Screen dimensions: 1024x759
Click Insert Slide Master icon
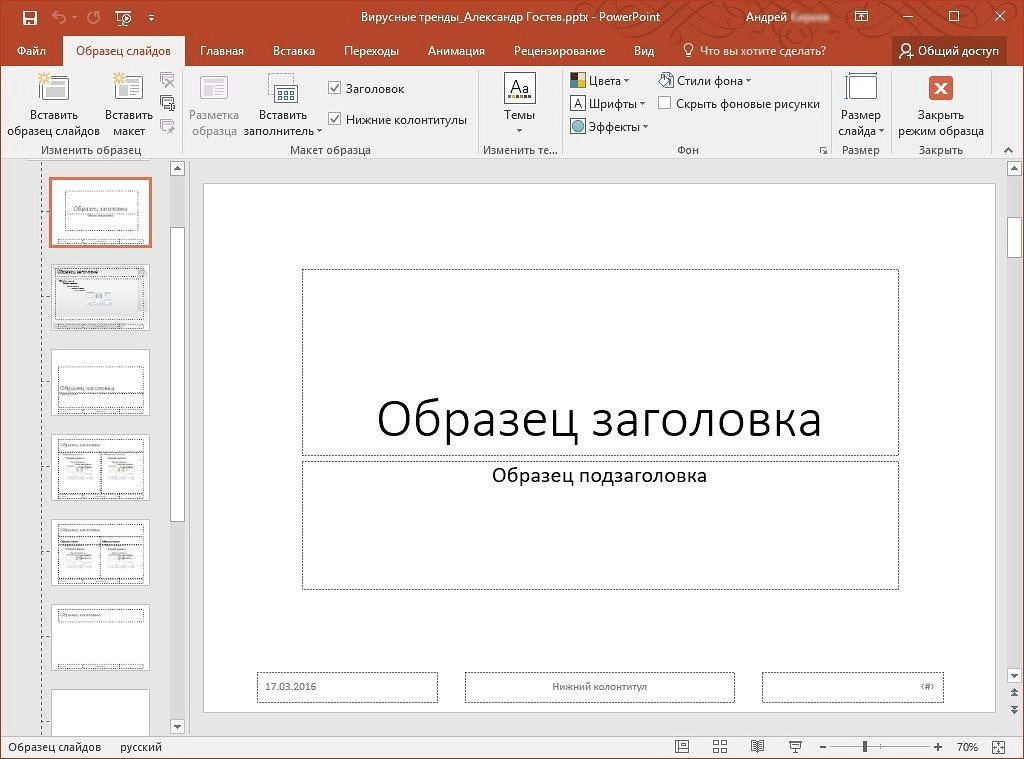click(53, 89)
